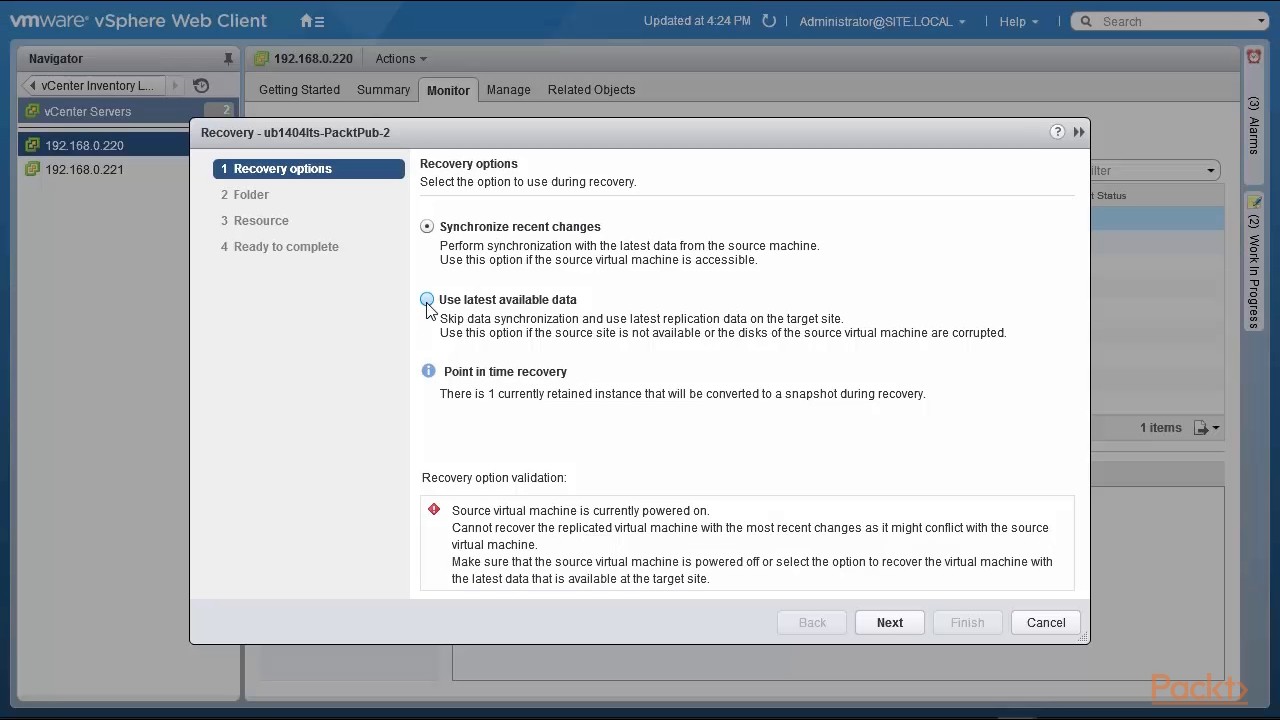
Task: Click the help question mark in Recovery dialog
Action: [1057, 132]
